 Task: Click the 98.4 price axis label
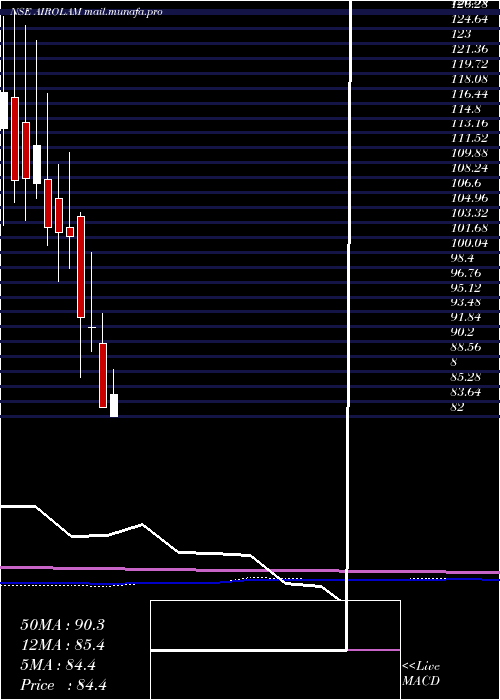pyautogui.click(x=463, y=258)
